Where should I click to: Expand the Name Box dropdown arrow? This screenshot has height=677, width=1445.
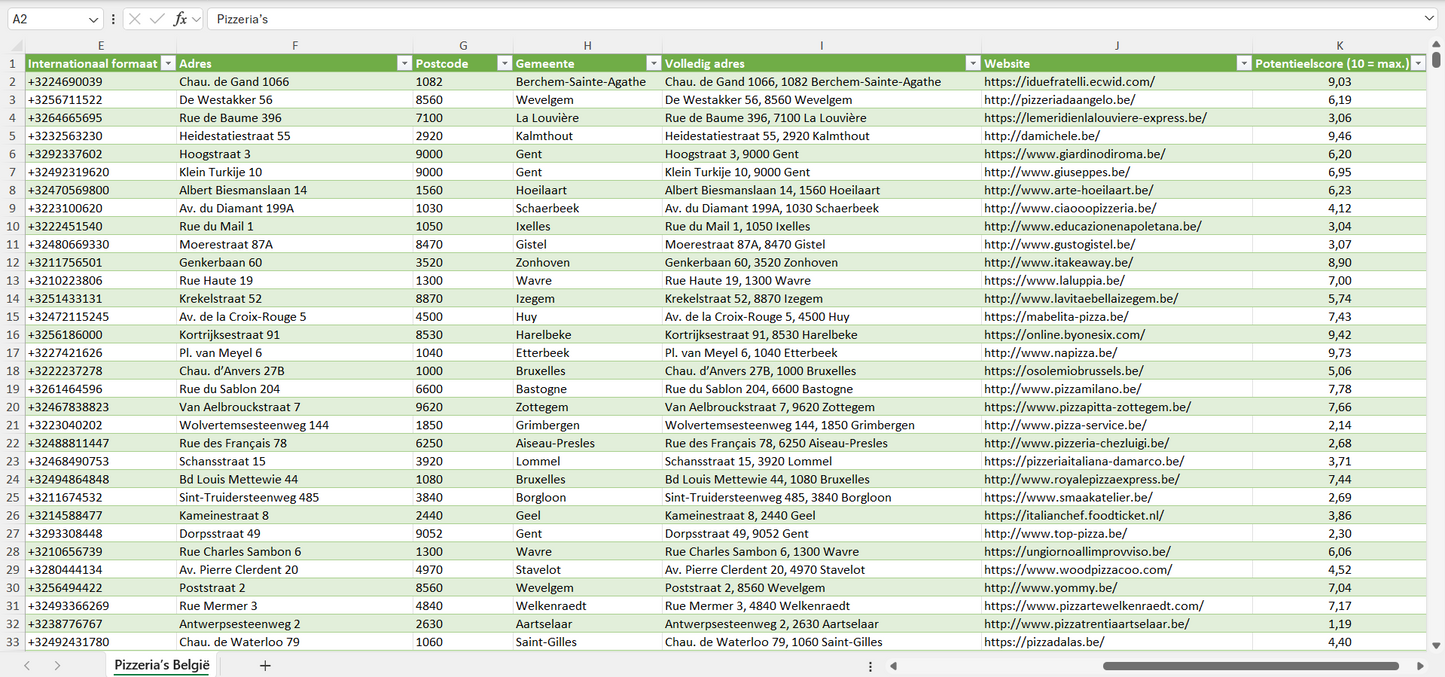click(93, 19)
